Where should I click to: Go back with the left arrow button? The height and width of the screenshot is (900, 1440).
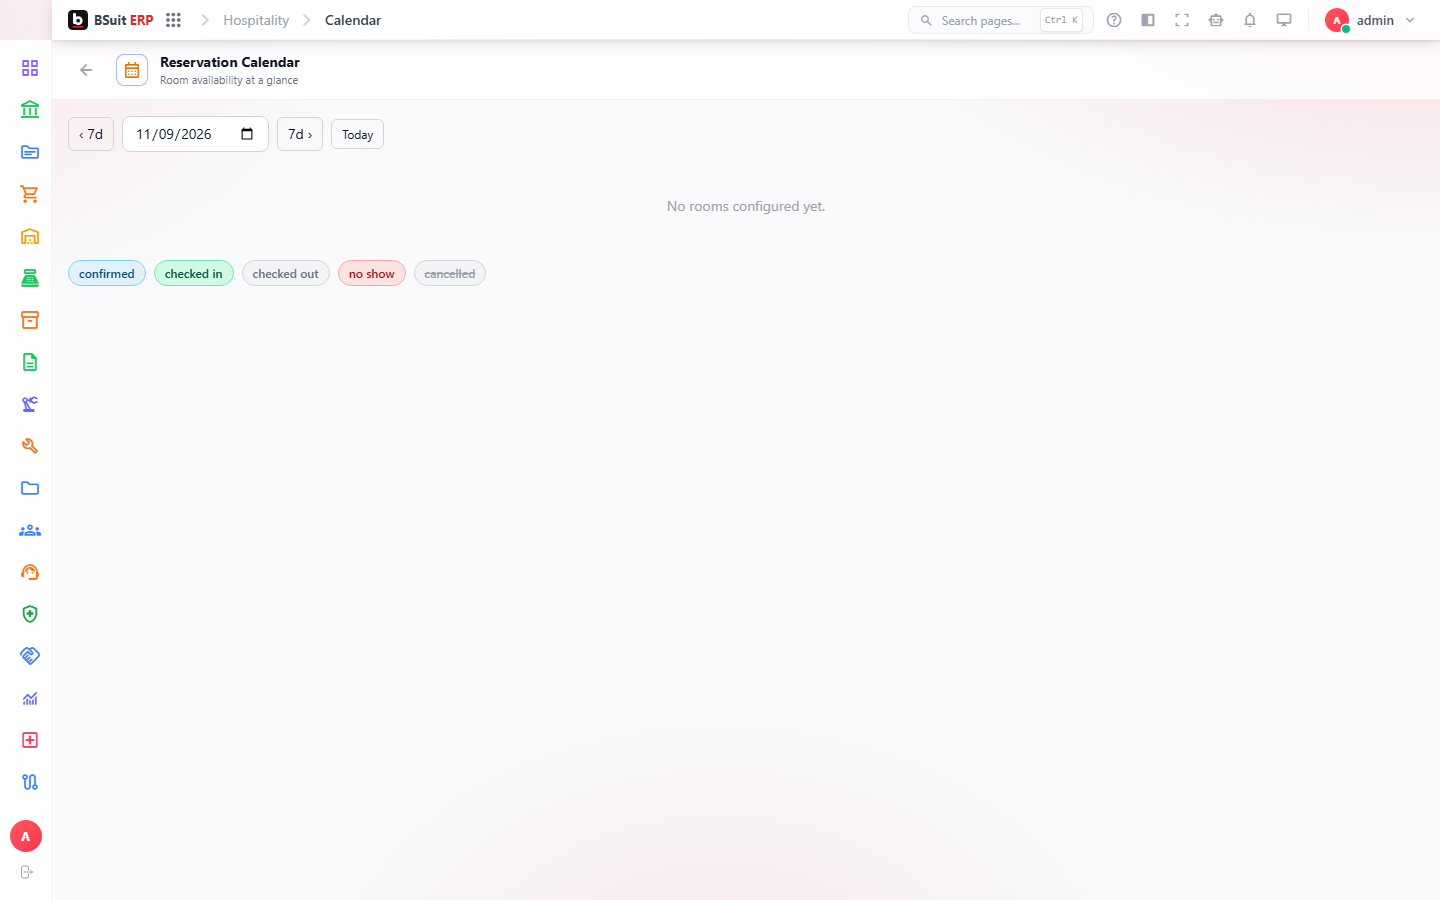86,70
